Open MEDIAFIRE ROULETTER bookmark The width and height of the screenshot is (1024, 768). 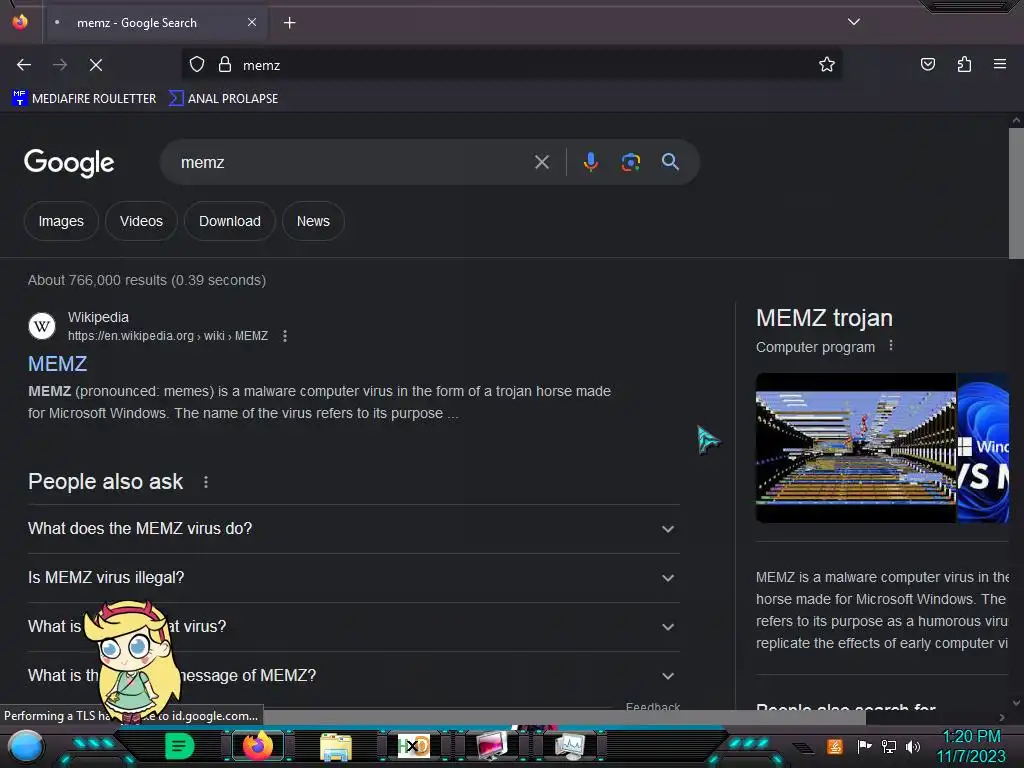84,99
